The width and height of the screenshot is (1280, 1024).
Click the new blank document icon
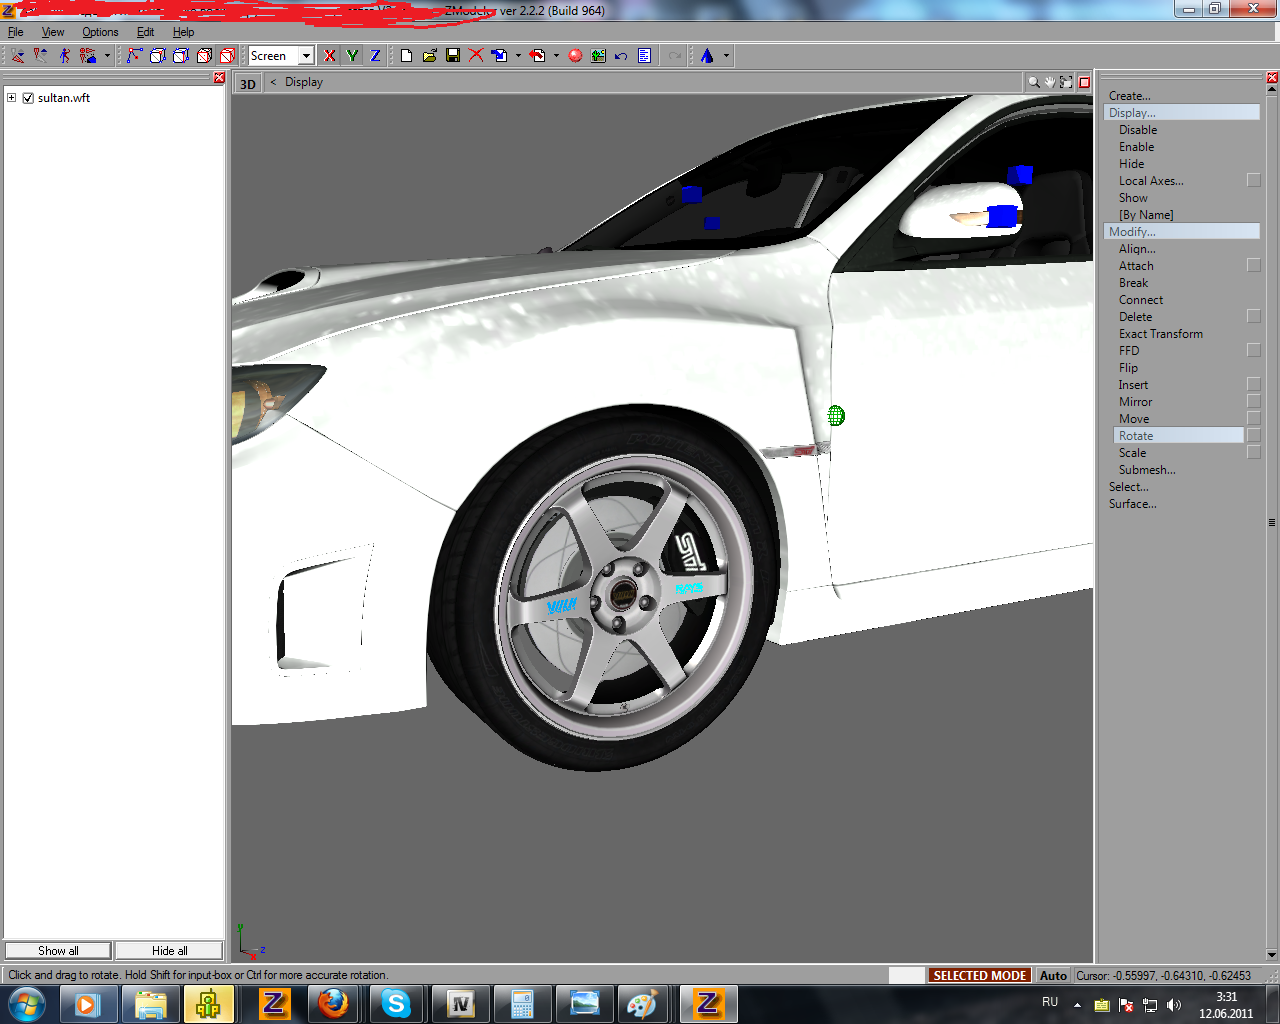point(406,56)
